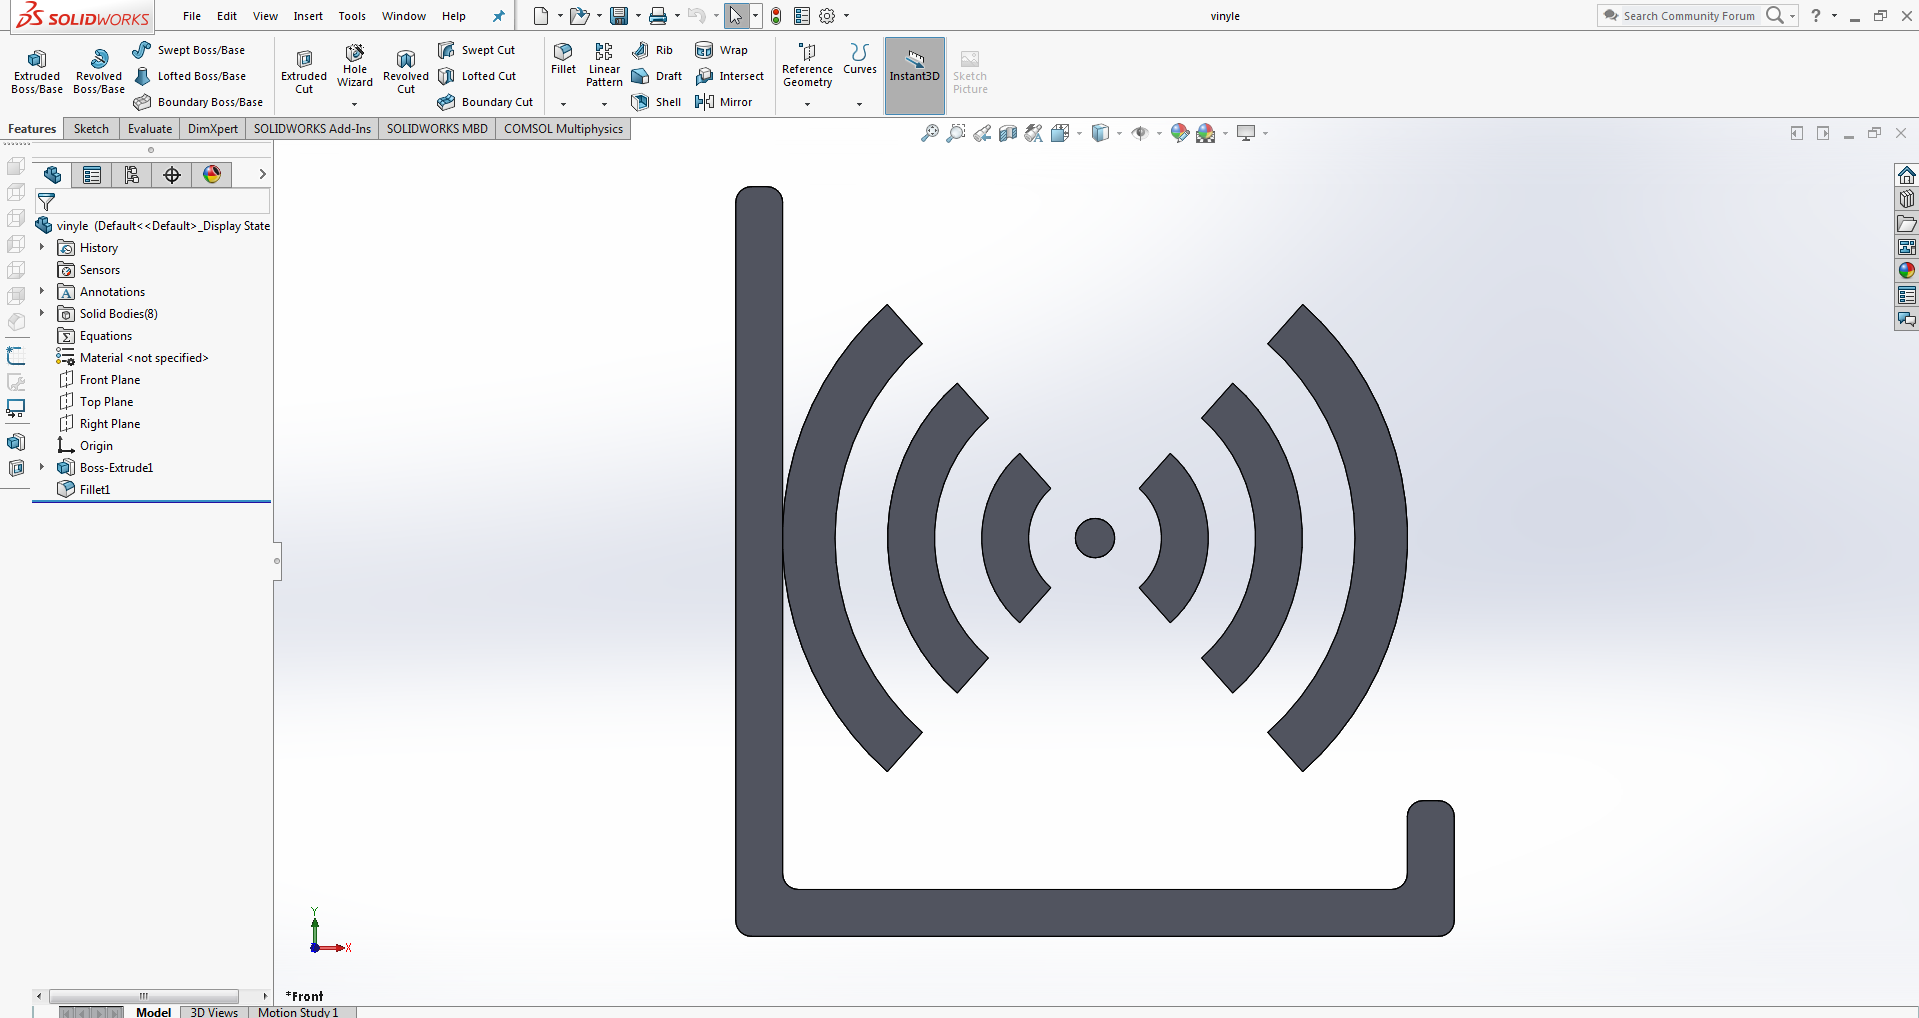Screen dimensions: 1919x1018
Task: Pin the menu bar
Action: click(x=498, y=16)
